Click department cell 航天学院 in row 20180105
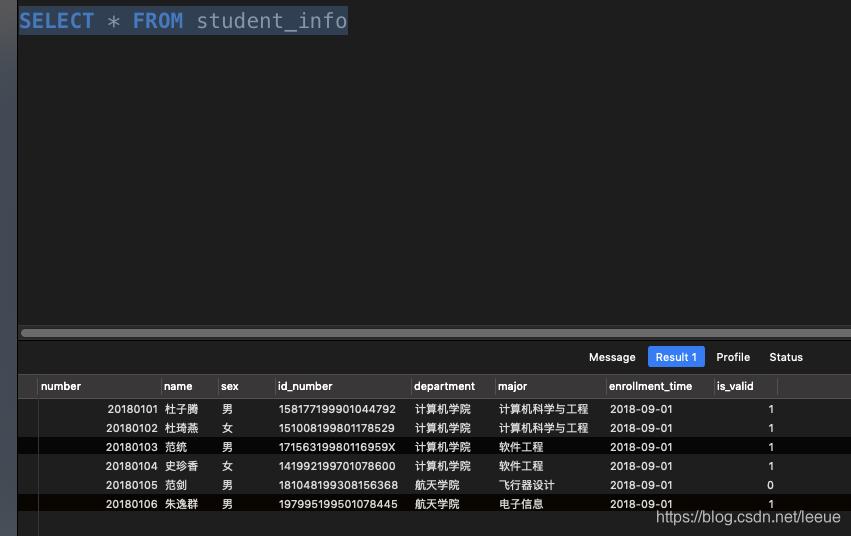This screenshot has height=536, width=851. point(437,485)
